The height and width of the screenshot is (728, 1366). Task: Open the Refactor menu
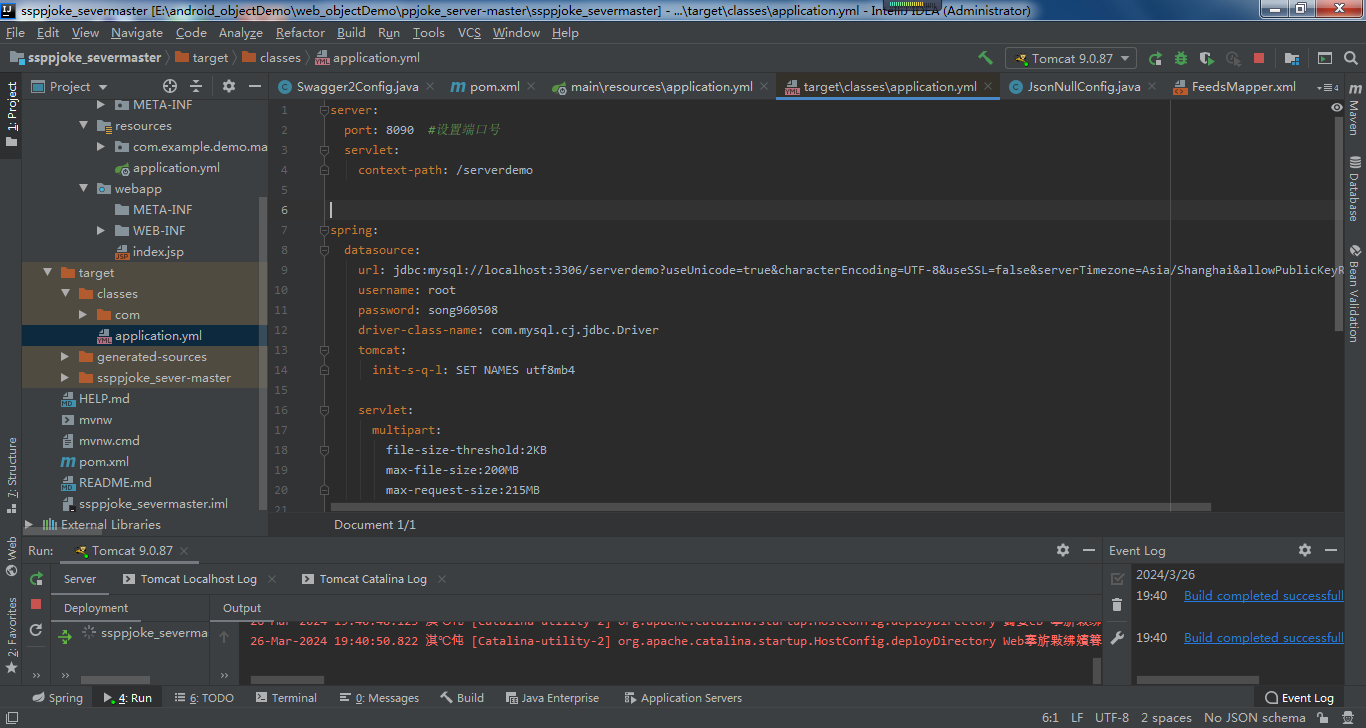(301, 32)
